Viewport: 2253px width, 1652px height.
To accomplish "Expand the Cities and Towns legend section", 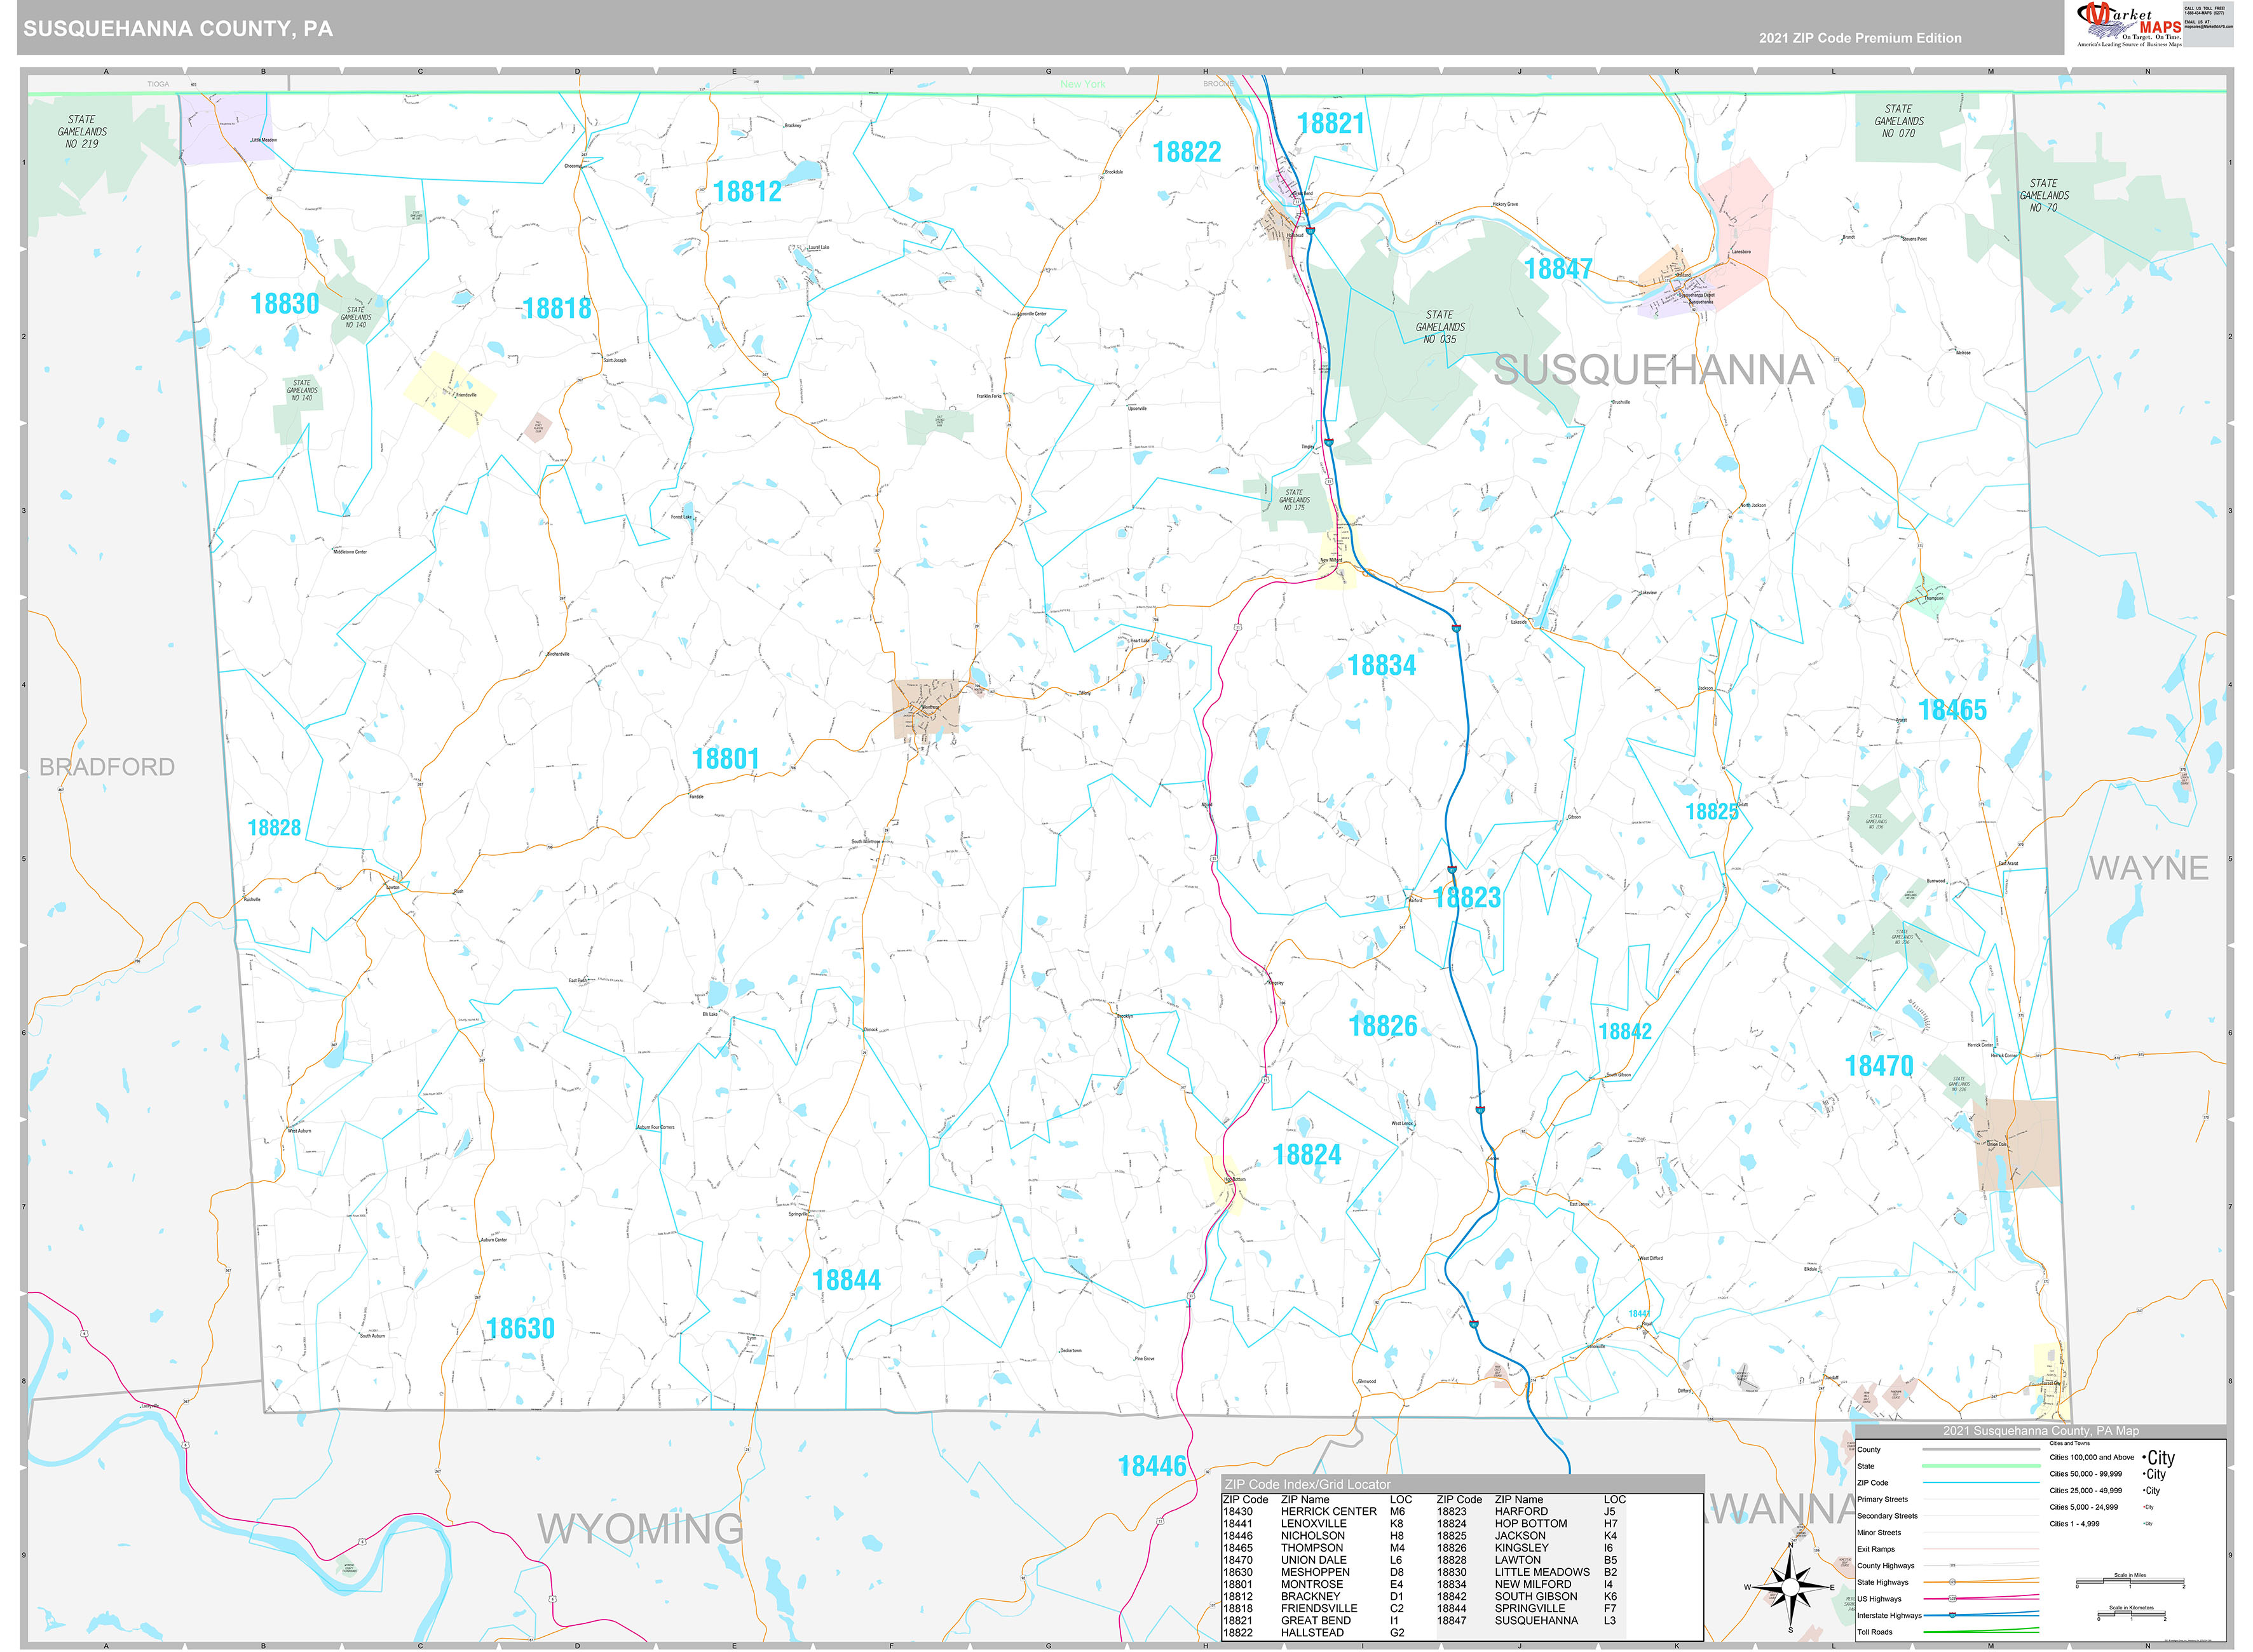I will pyautogui.click(x=2069, y=1444).
